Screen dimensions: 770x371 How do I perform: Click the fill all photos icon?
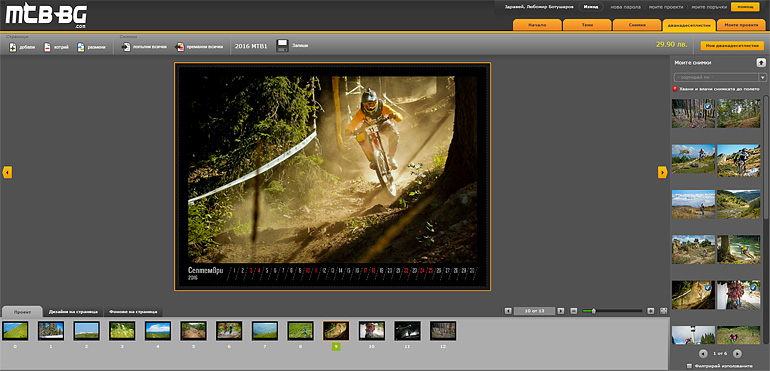coord(126,47)
